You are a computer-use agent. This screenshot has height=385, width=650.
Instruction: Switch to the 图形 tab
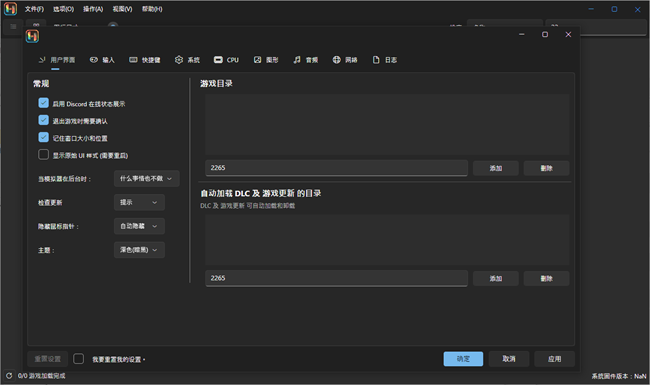click(266, 60)
